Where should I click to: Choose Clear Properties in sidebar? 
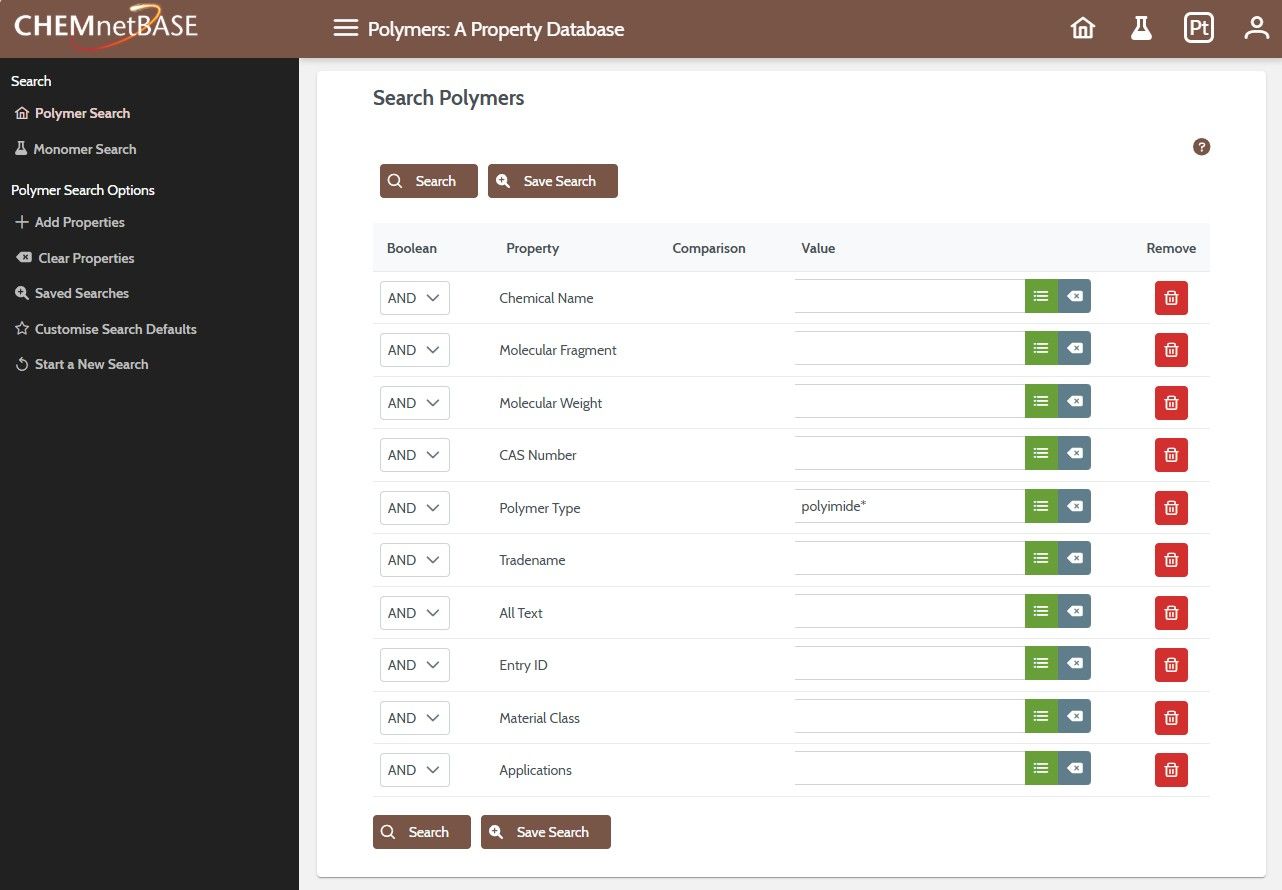75,258
